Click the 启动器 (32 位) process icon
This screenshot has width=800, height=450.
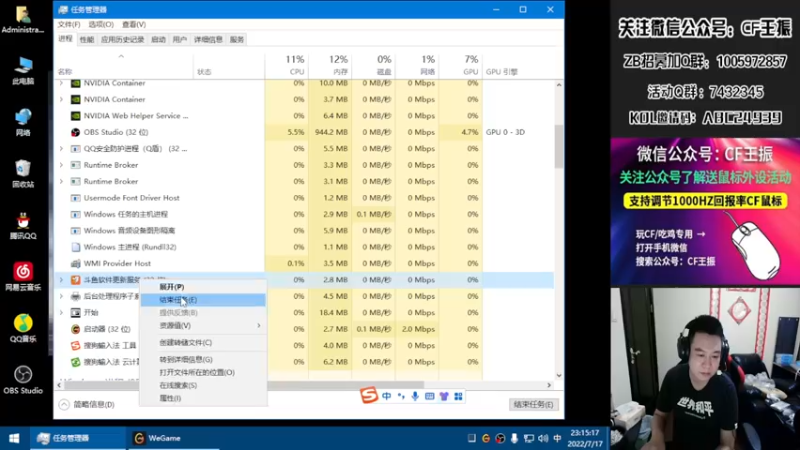(76, 329)
